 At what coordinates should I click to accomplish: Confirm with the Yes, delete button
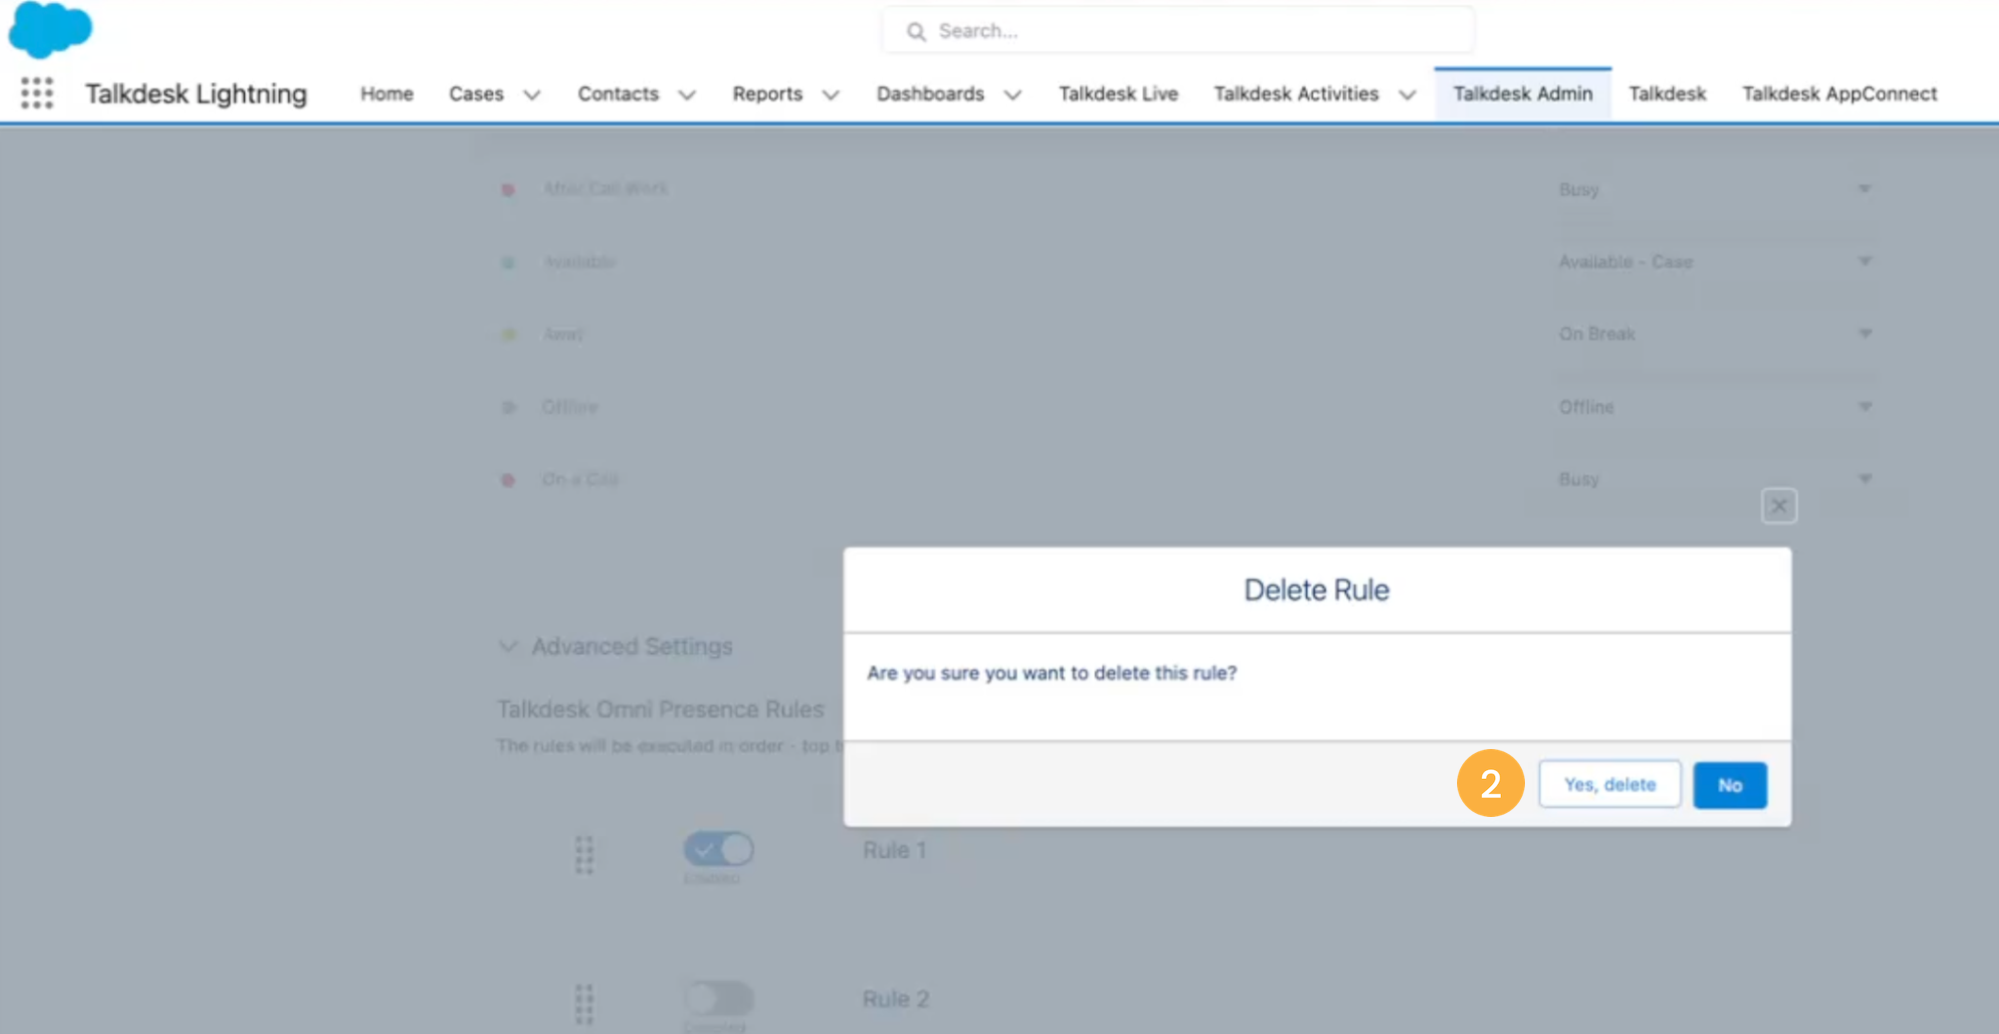pos(1609,785)
